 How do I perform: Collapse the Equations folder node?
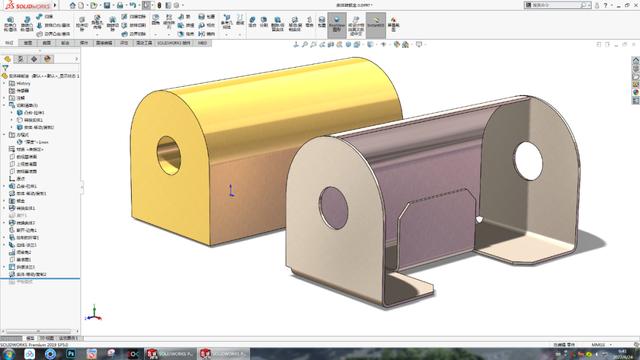(x=4, y=135)
